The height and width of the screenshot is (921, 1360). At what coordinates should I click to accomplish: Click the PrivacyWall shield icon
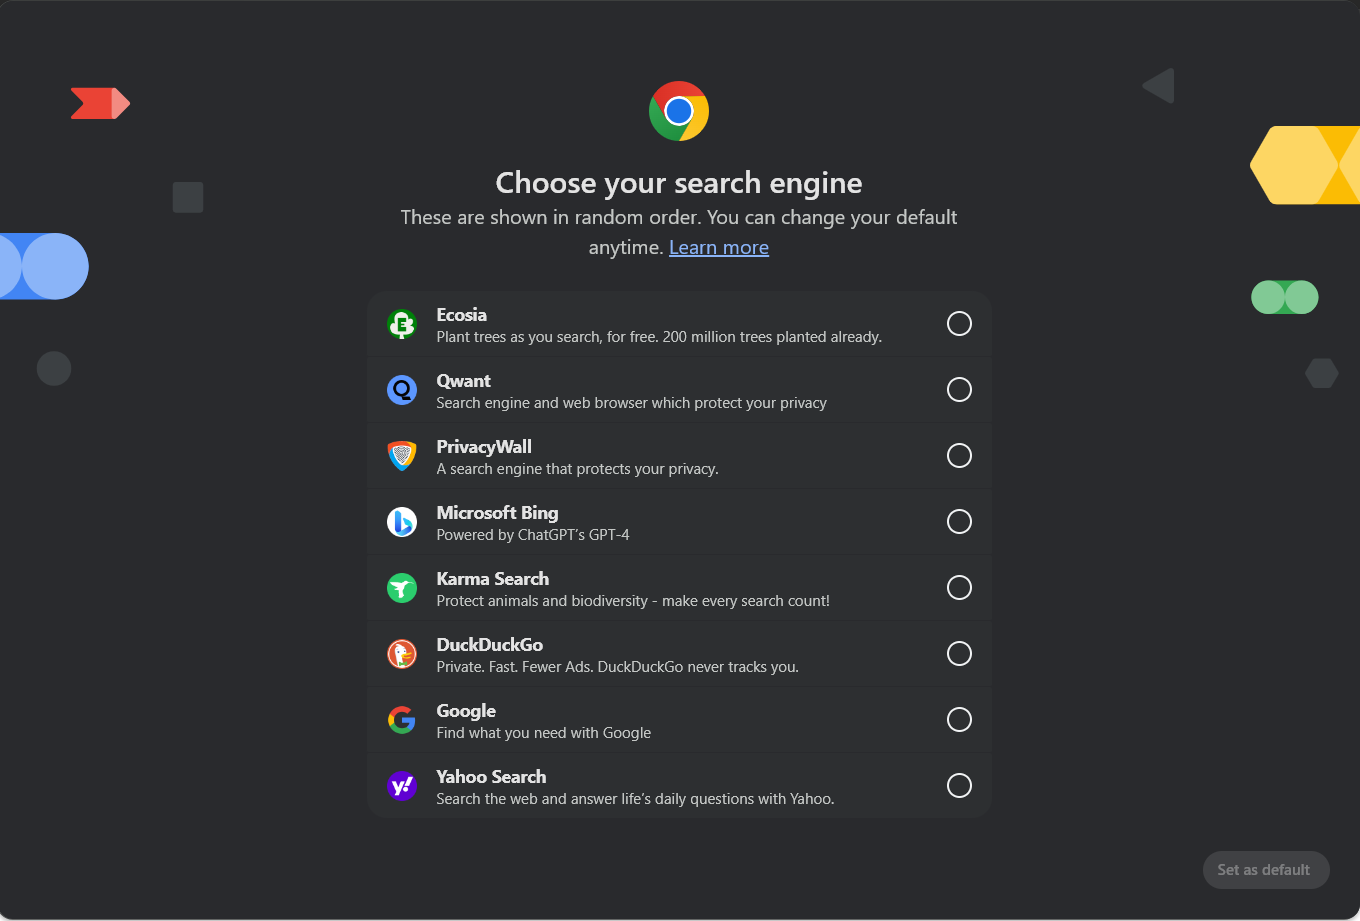pos(402,456)
